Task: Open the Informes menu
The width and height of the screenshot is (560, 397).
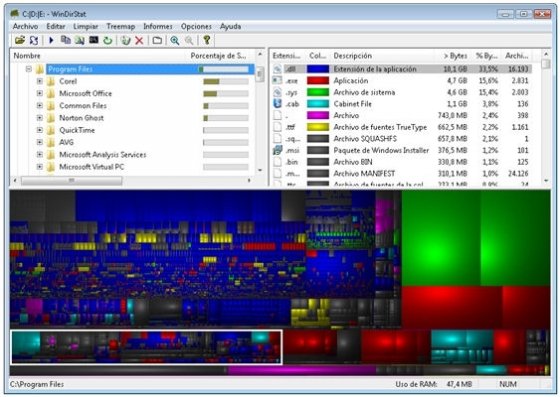Action: click(158, 26)
